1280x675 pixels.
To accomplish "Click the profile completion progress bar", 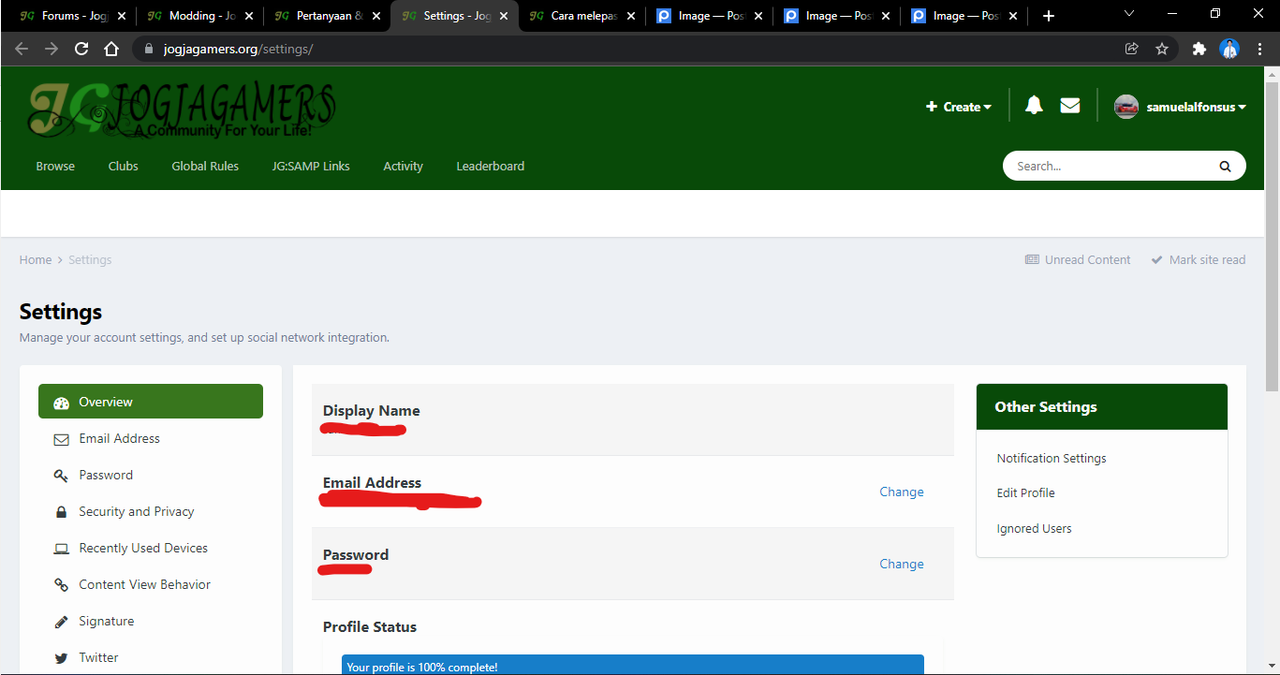I will [633, 665].
